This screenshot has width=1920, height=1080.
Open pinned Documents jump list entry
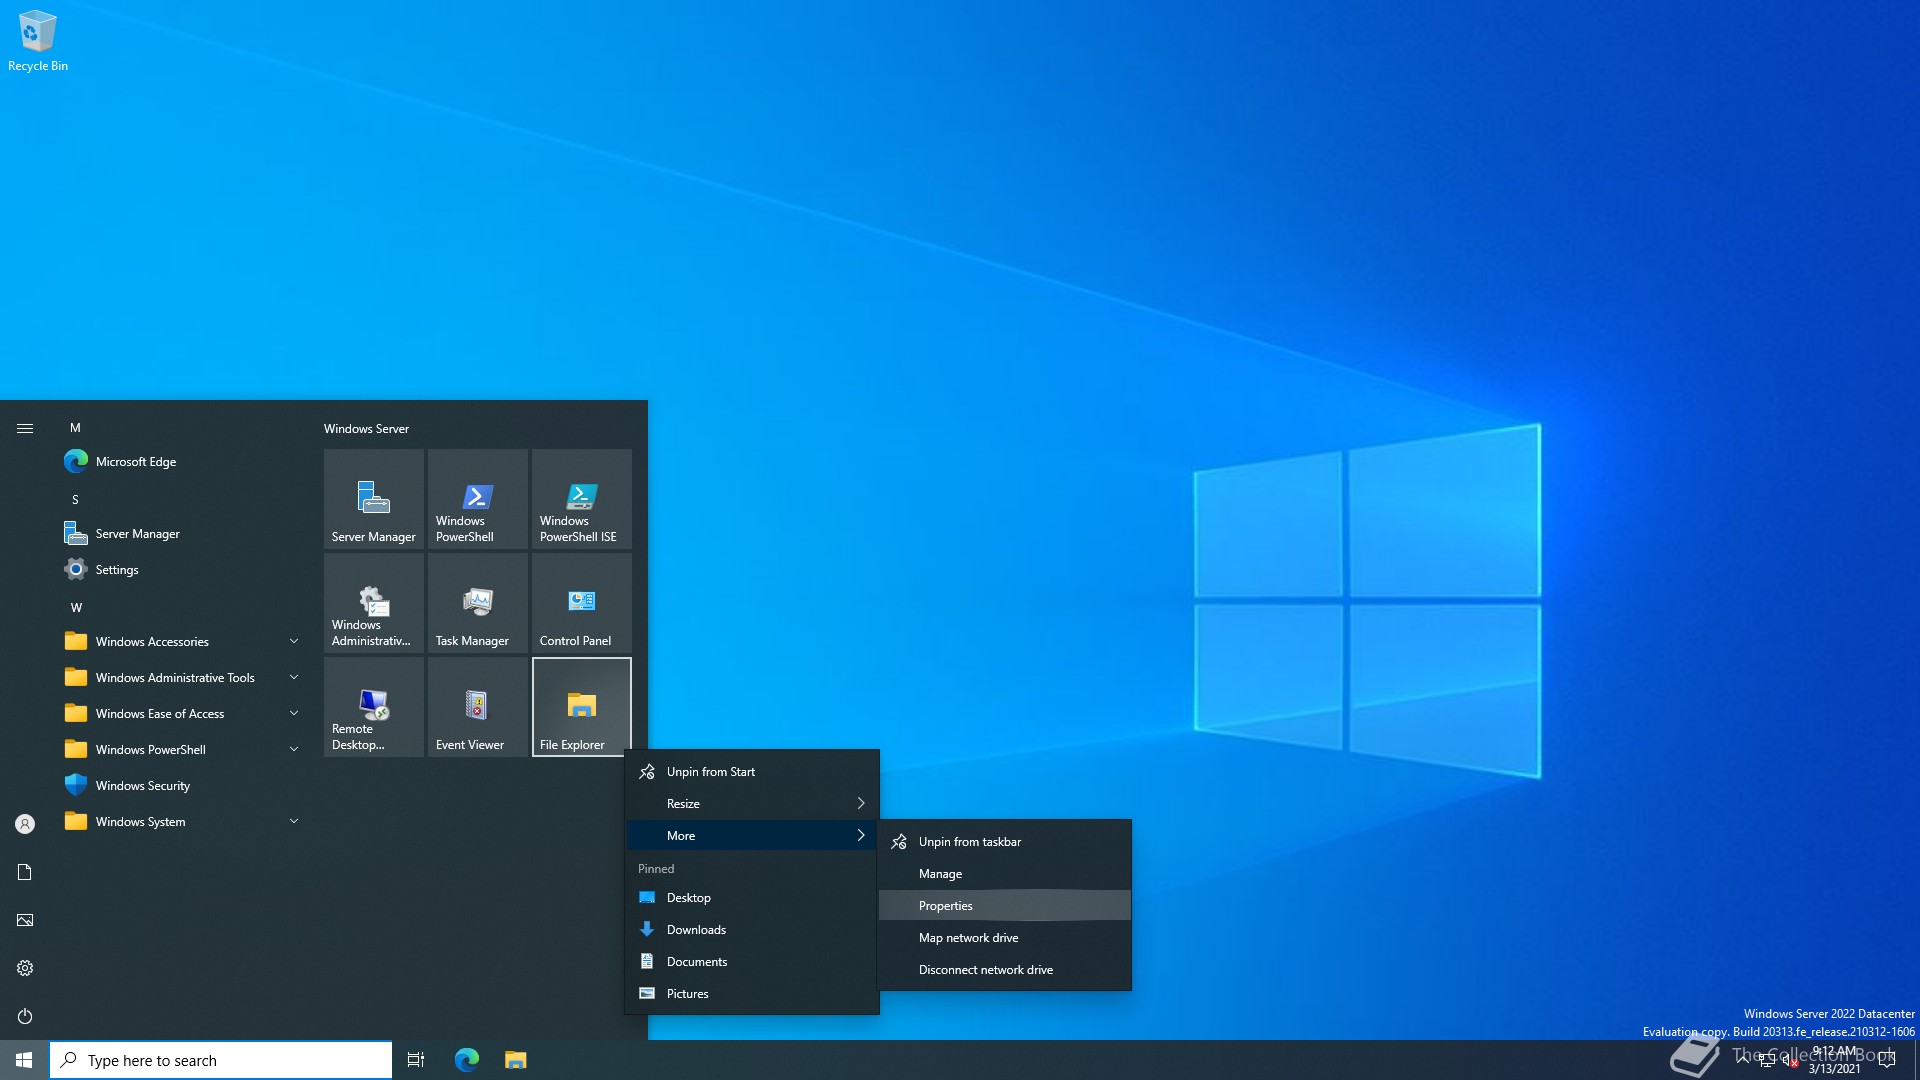752,961
